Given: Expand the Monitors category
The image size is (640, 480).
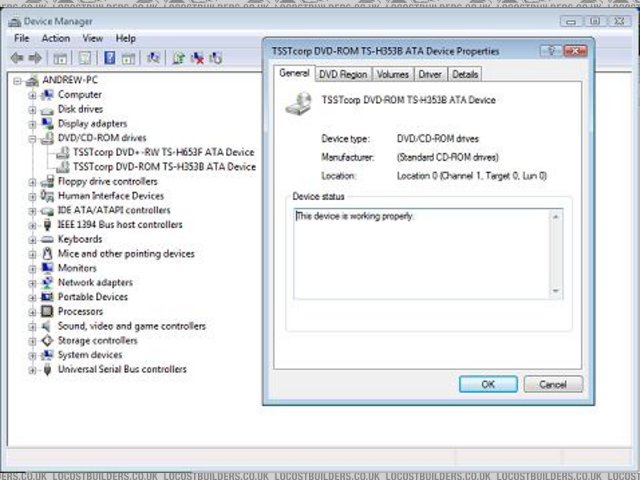Looking at the screenshot, I should (32, 269).
